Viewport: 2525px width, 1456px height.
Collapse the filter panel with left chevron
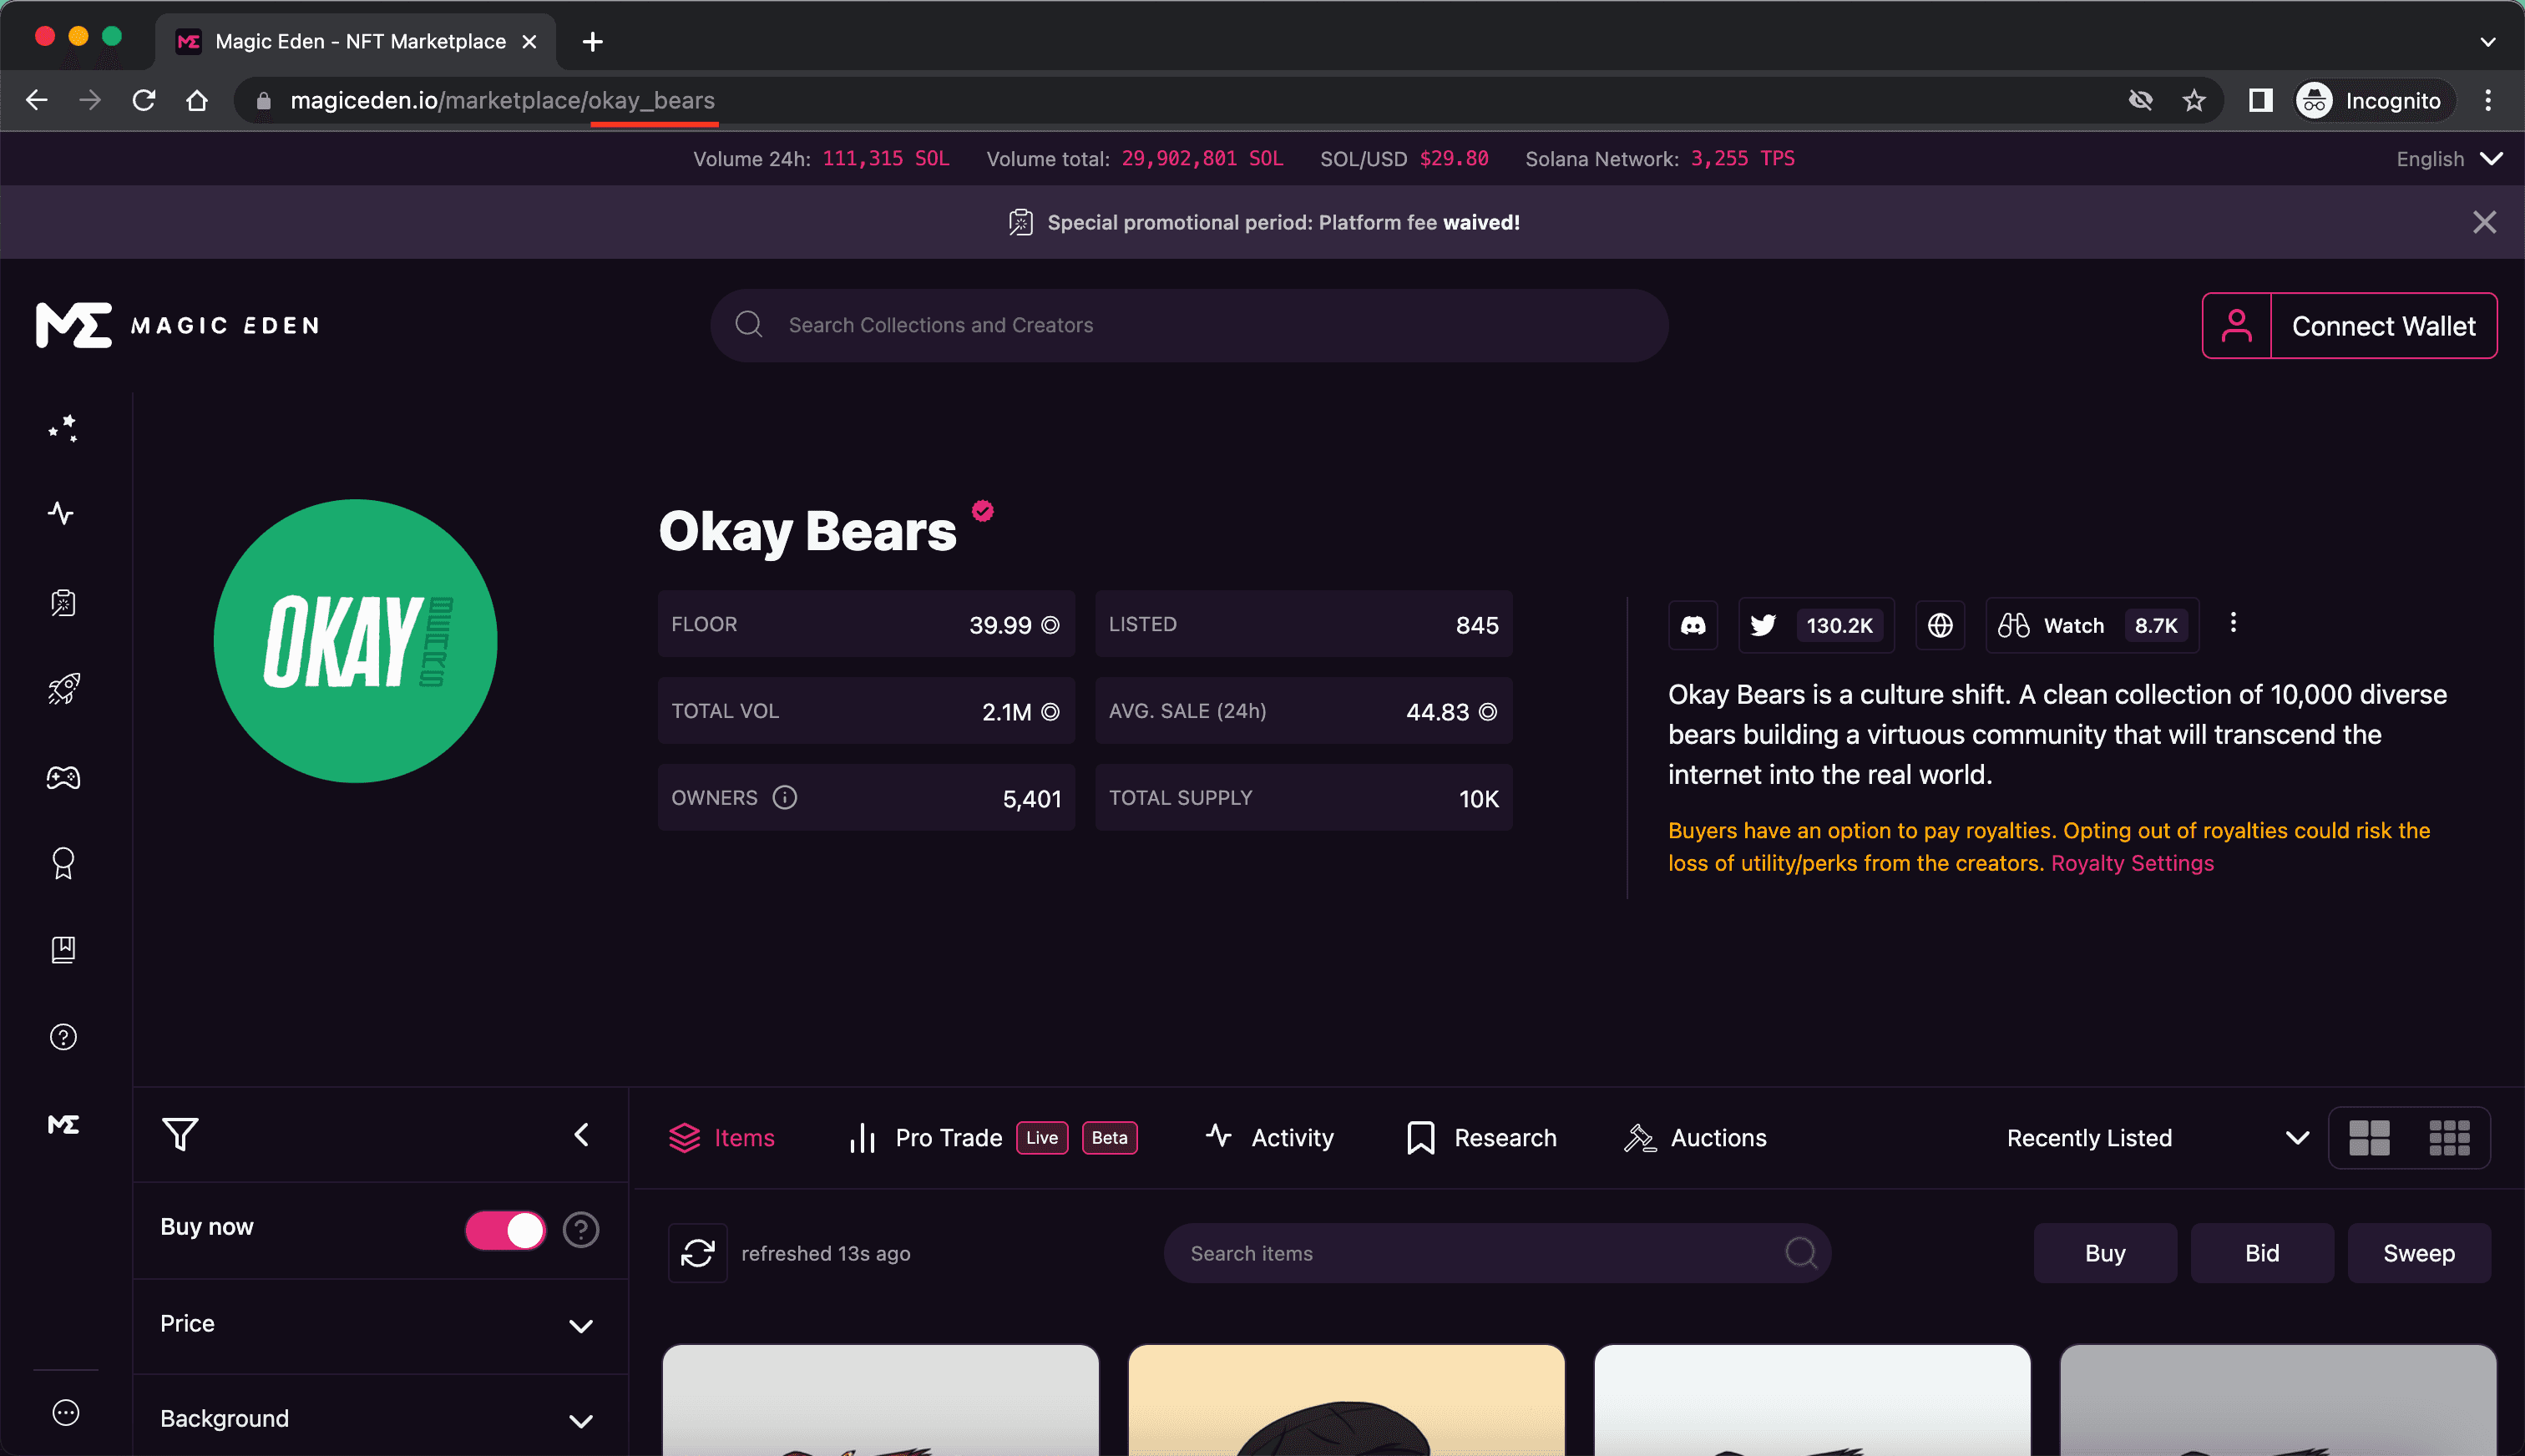click(582, 1134)
